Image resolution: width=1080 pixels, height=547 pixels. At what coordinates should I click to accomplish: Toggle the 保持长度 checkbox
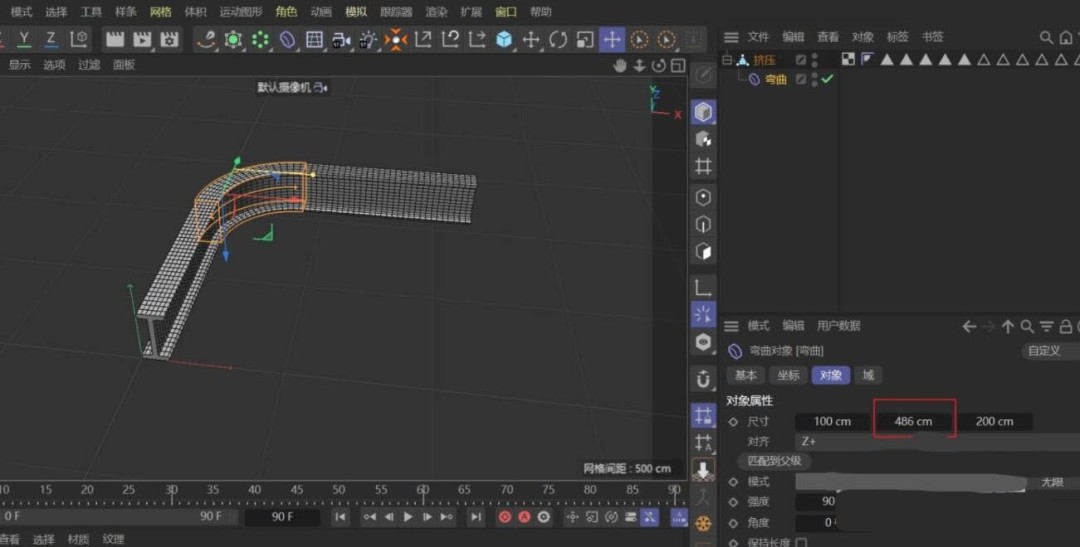(x=801, y=542)
